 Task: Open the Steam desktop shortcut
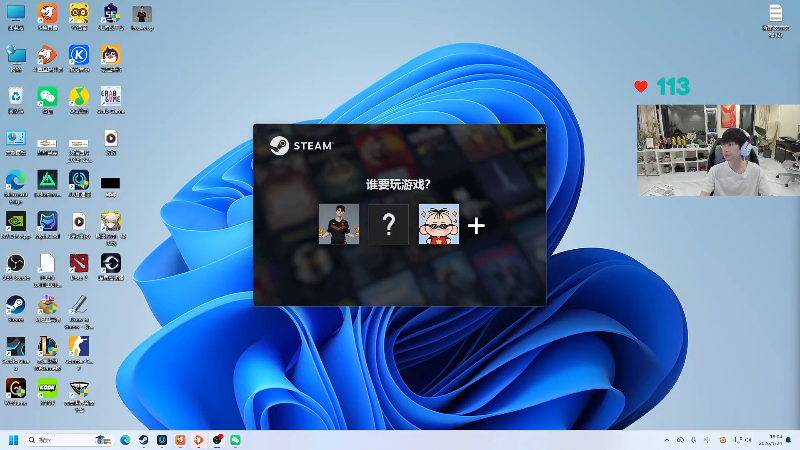click(x=16, y=309)
